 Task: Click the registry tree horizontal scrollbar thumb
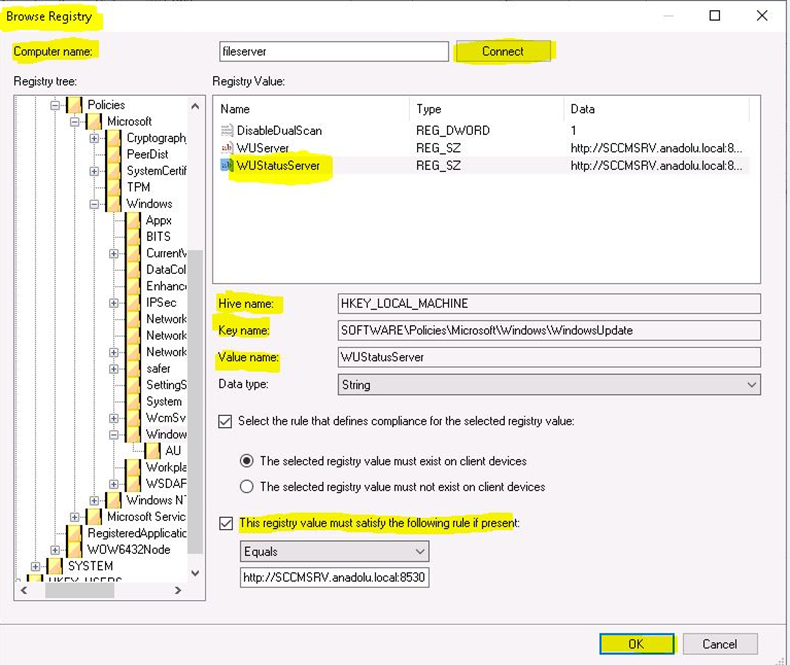coord(80,590)
